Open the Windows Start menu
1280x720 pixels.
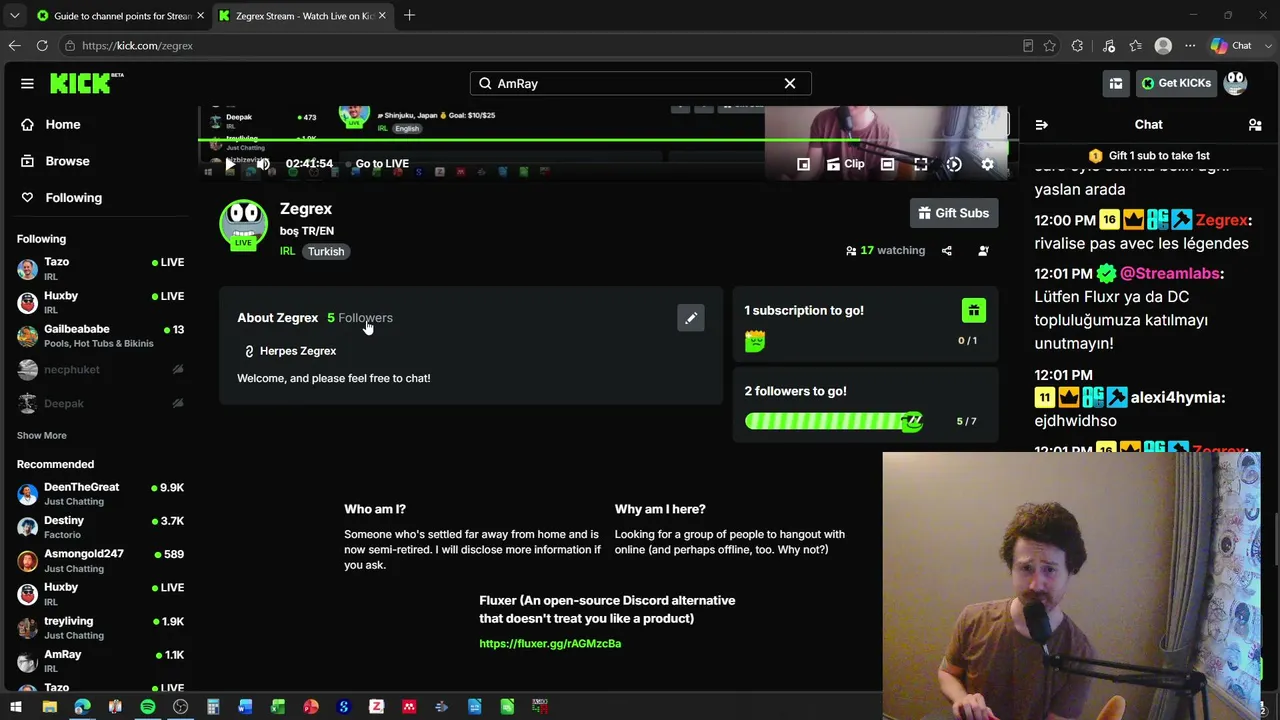tap(16, 707)
